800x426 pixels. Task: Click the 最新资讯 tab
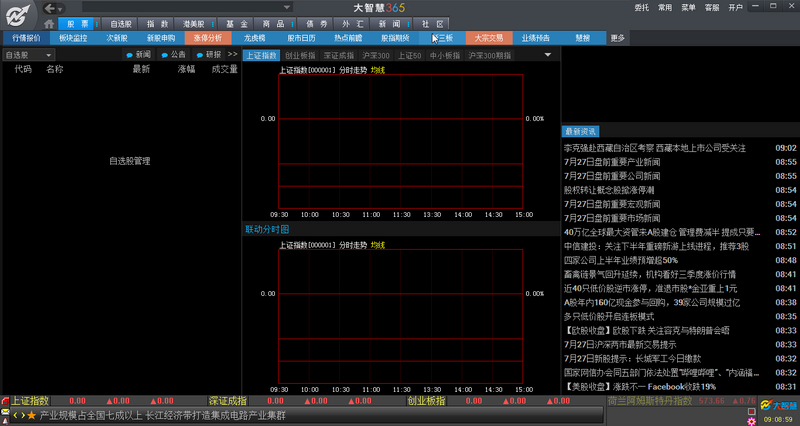pyautogui.click(x=581, y=132)
